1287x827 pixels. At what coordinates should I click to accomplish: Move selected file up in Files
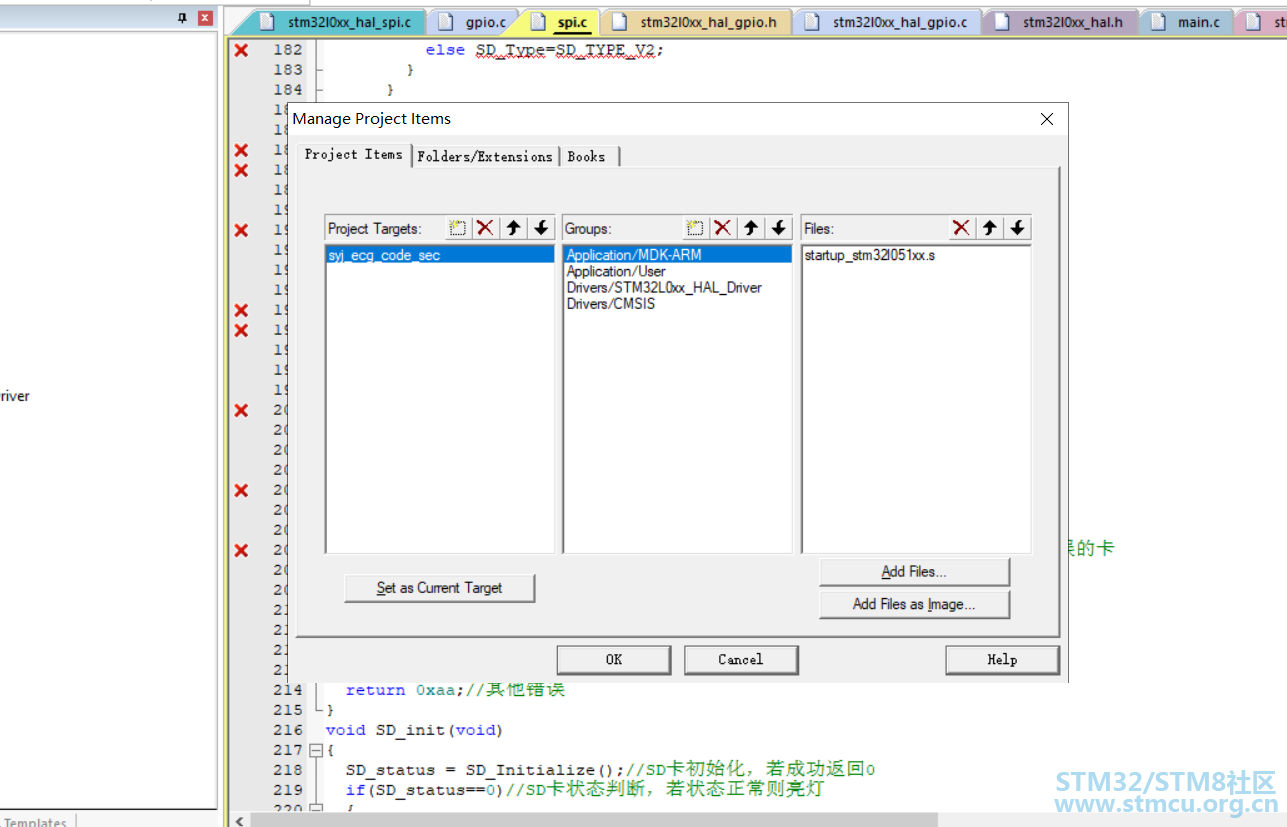(989, 228)
